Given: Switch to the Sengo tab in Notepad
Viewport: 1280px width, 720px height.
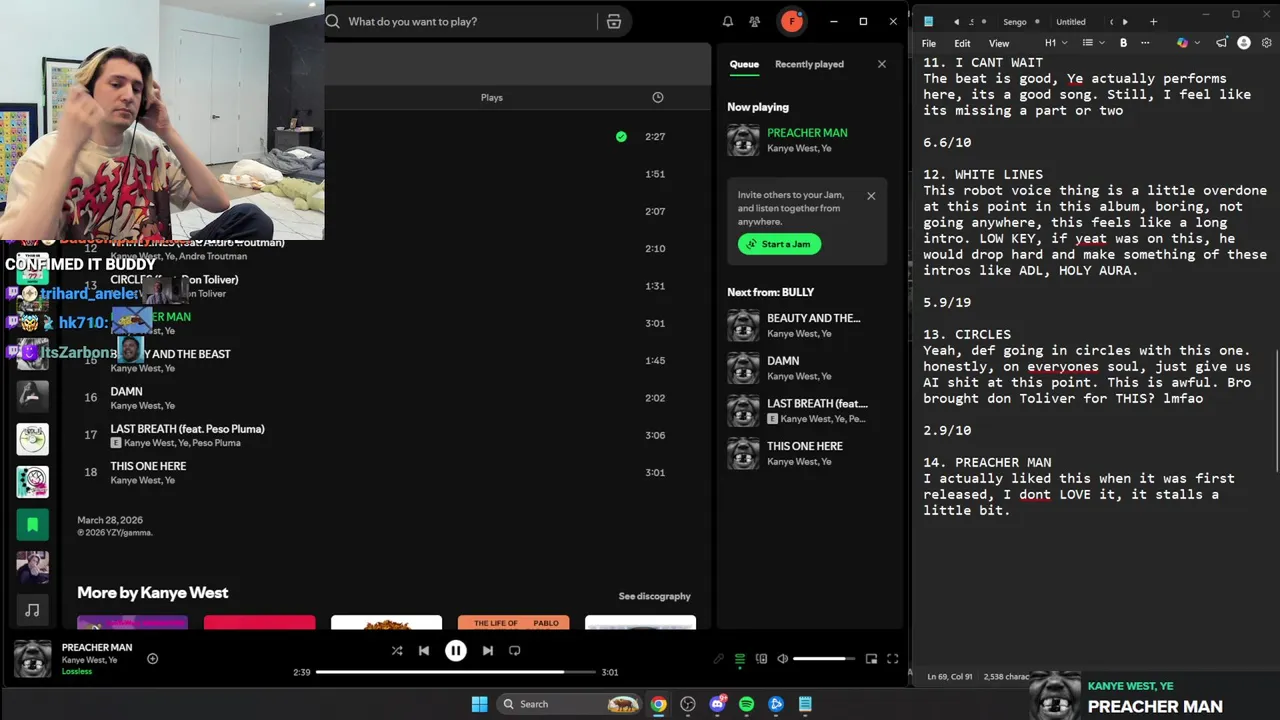Looking at the screenshot, I should click(x=1015, y=22).
